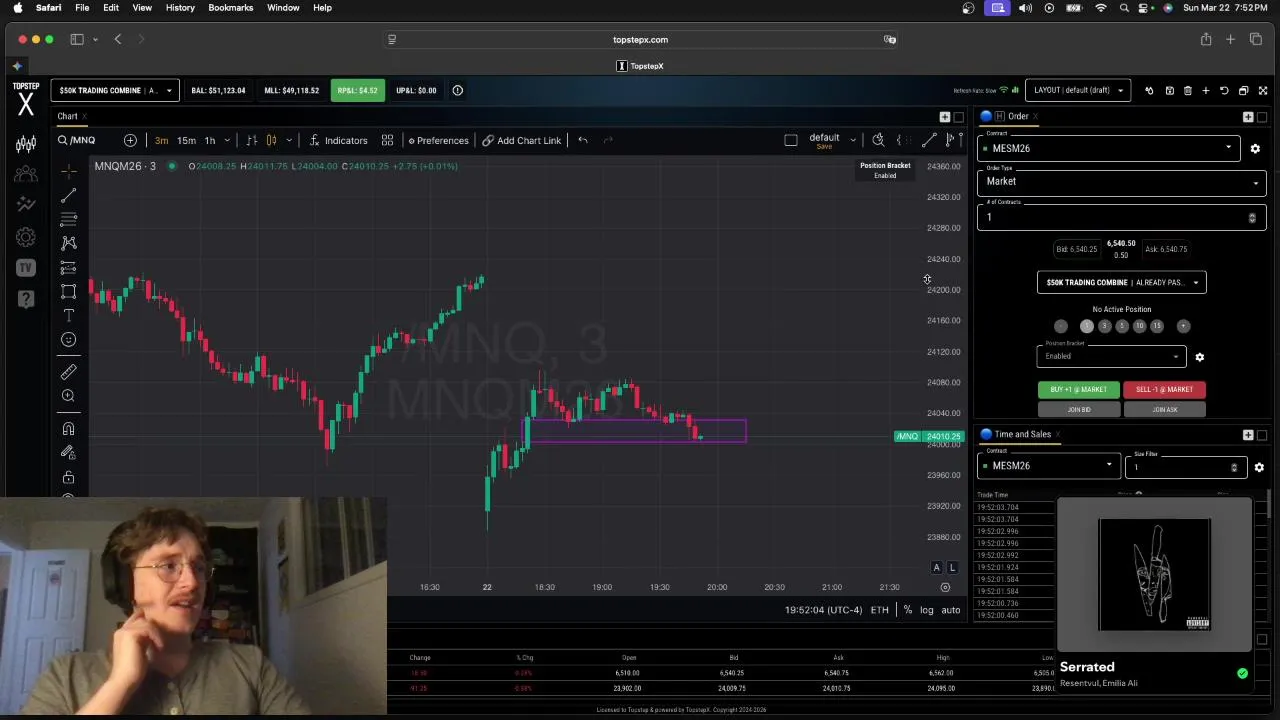The width and height of the screenshot is (1280, 720).
Task: Redo the chart action
Action: coord(607,140)
